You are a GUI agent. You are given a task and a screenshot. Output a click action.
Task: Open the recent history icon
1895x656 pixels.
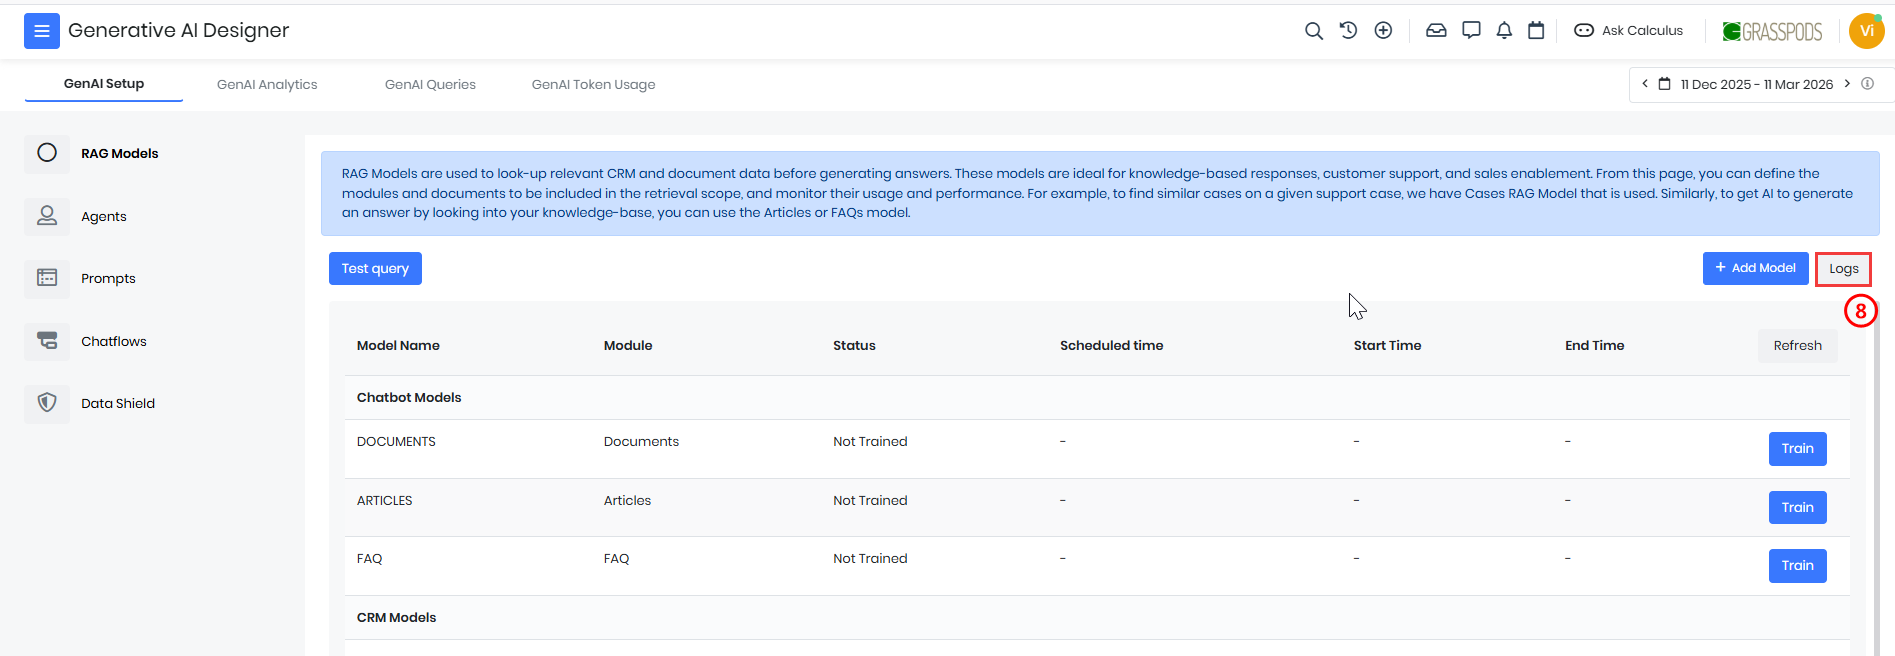click(x=1348, y=31)
